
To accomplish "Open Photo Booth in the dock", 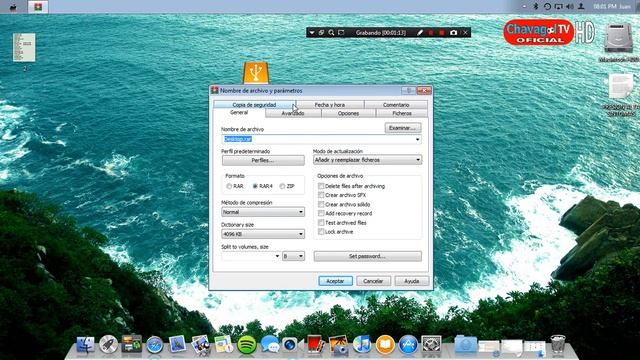I will pyautogui.click(x=316, y=345).
